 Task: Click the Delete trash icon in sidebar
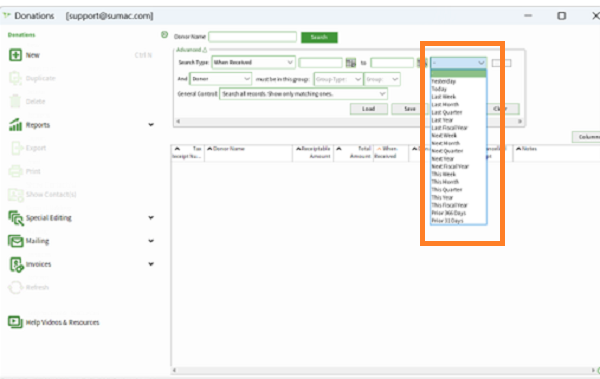[x=15, y=101]
